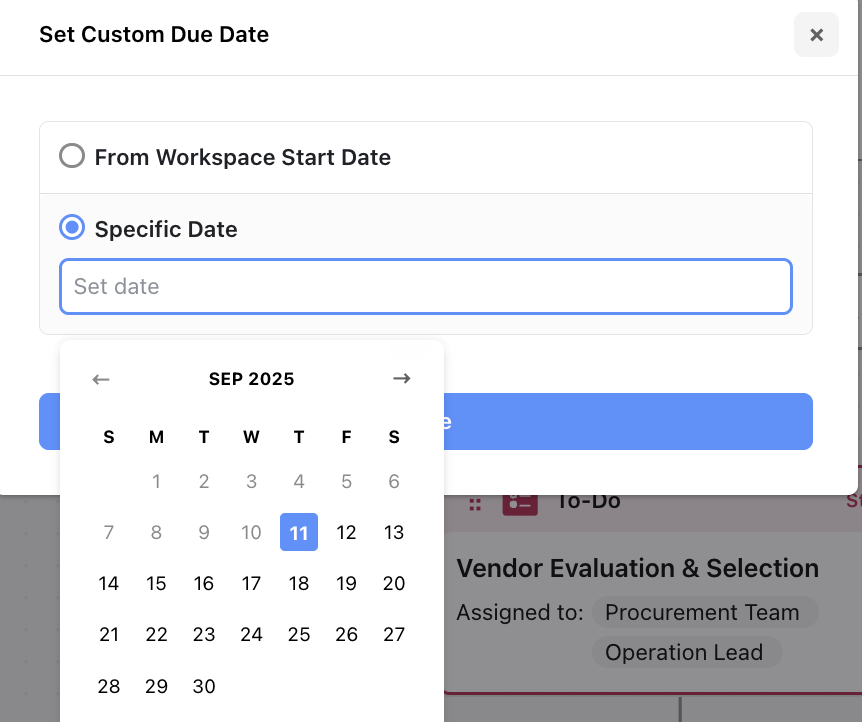Click the blue save button
Screen dimensions: 862x722
click(x=630, y=421)
